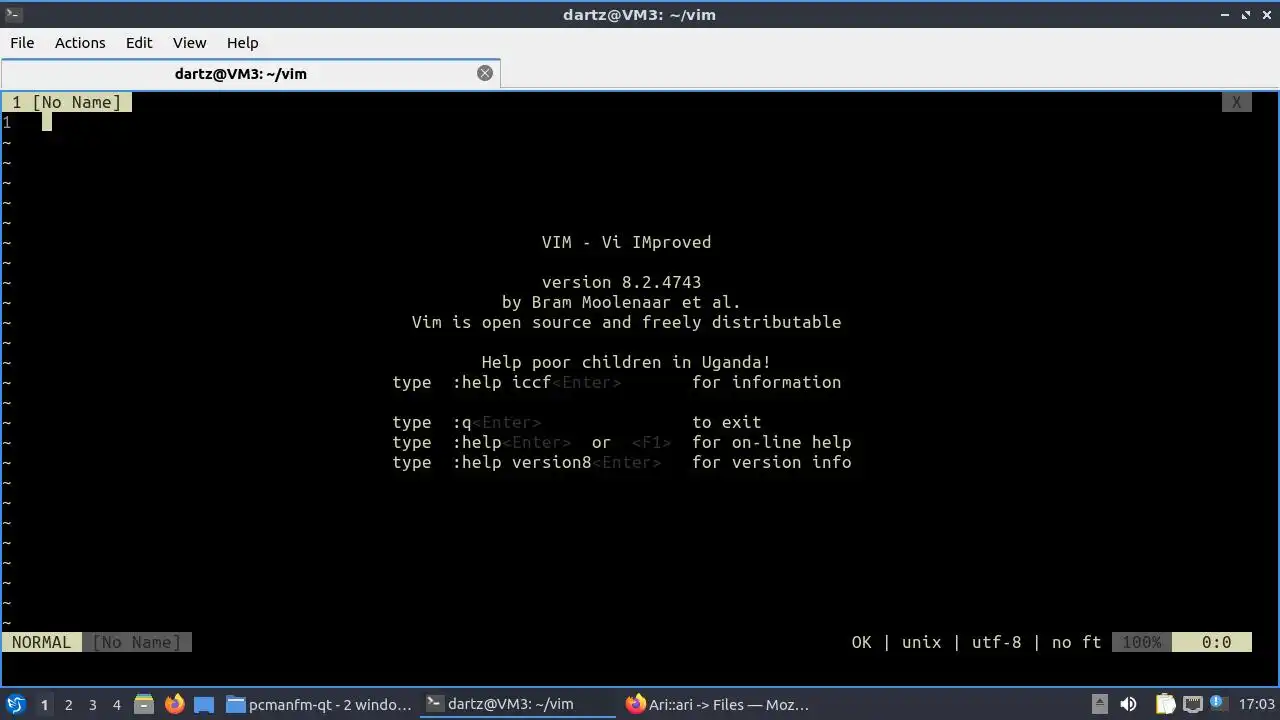The height and width of the screenshot is (720, 1280).
Task: Switch to pcmanfm-qt taskbar window group
Action: [319, 704]
